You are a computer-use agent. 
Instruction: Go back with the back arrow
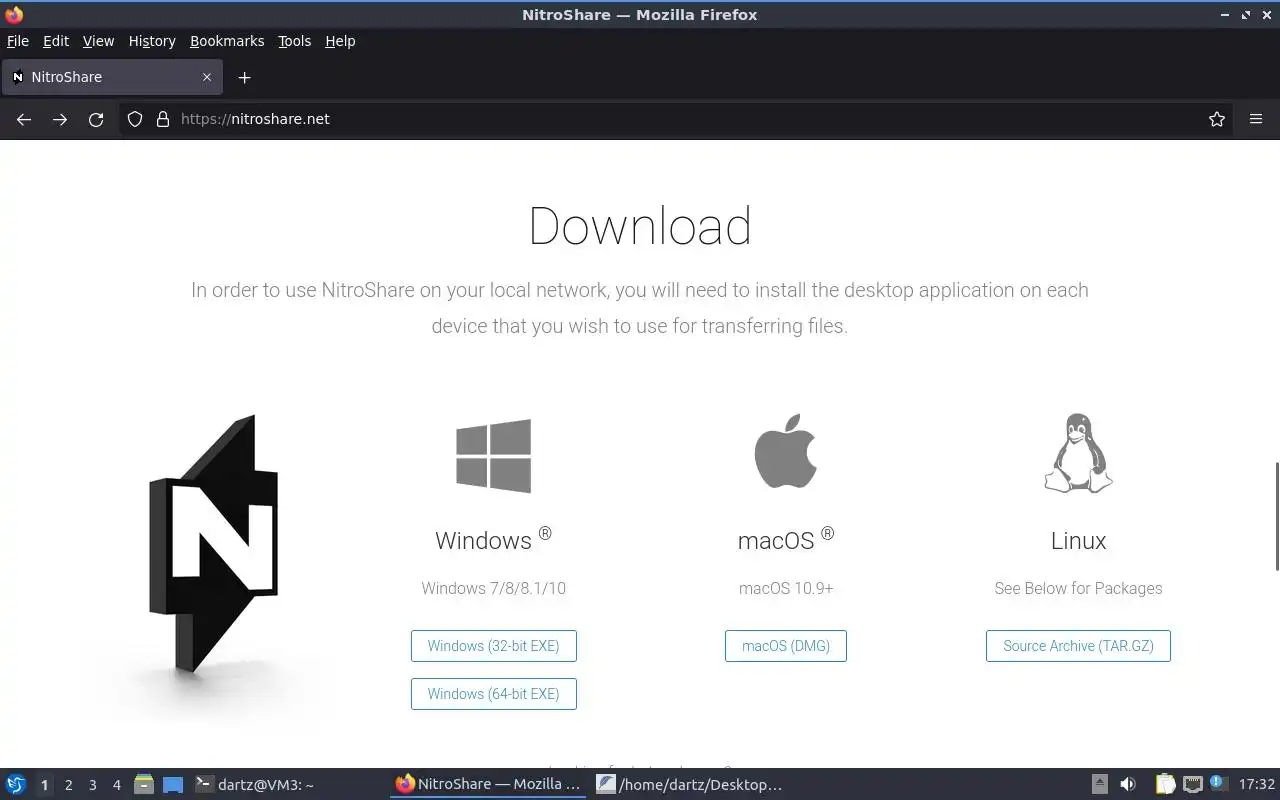pyautogui.click(x=24, y=119)
